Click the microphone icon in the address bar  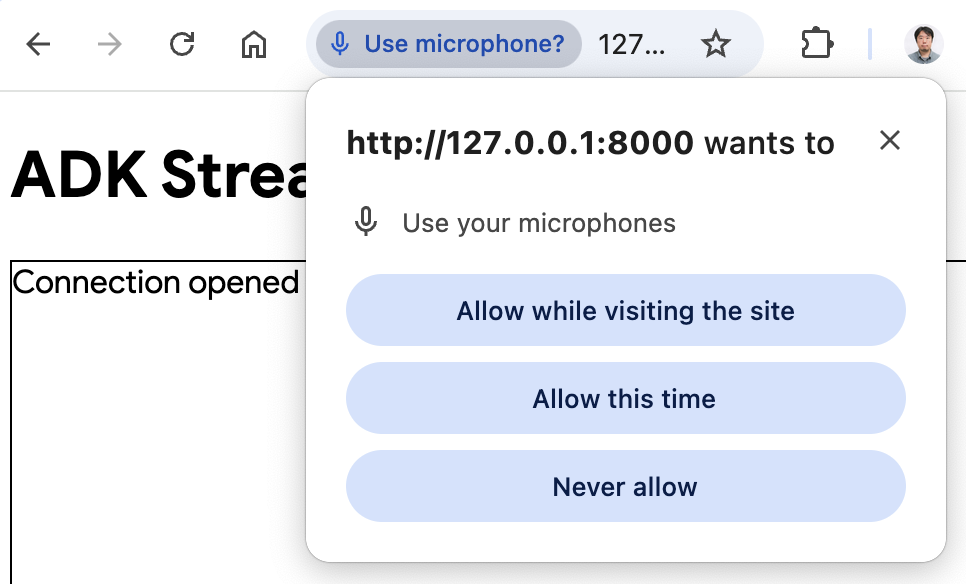pos(340,44)
